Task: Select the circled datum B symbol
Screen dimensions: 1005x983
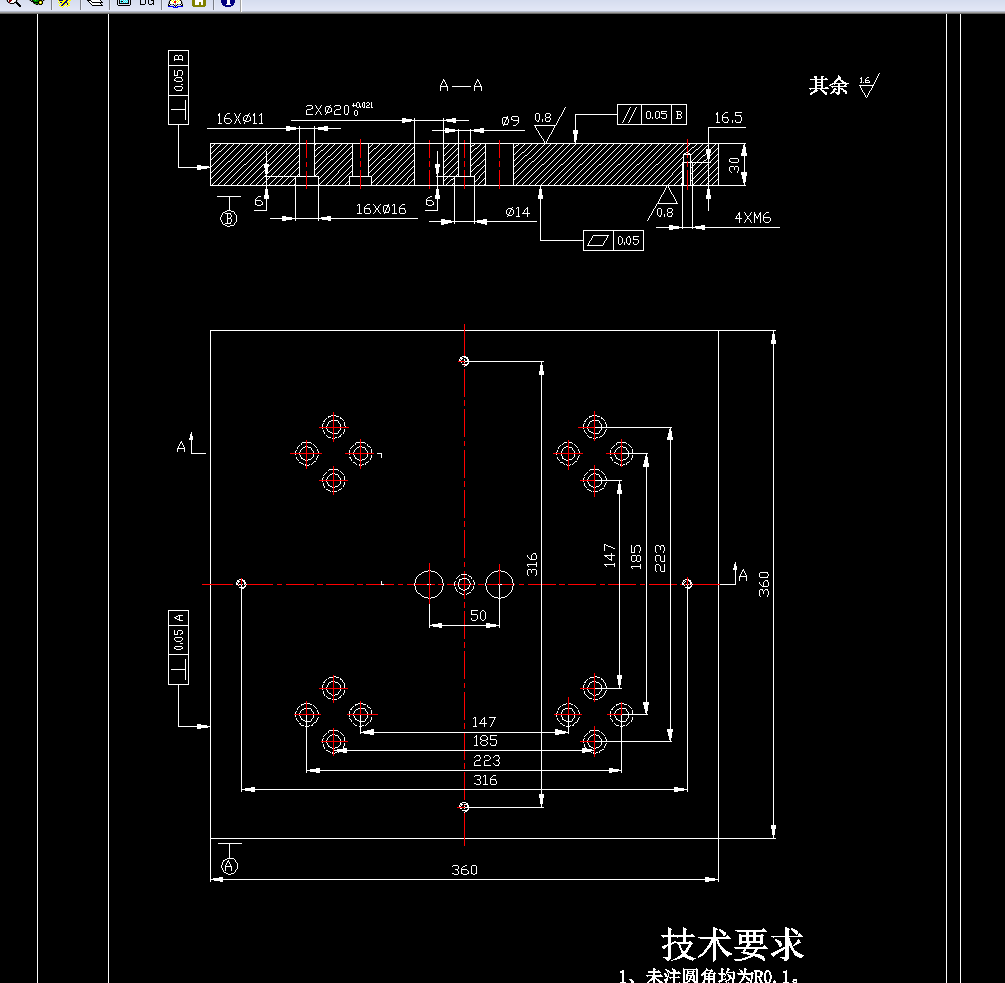Action: click(x=229, y=219)
